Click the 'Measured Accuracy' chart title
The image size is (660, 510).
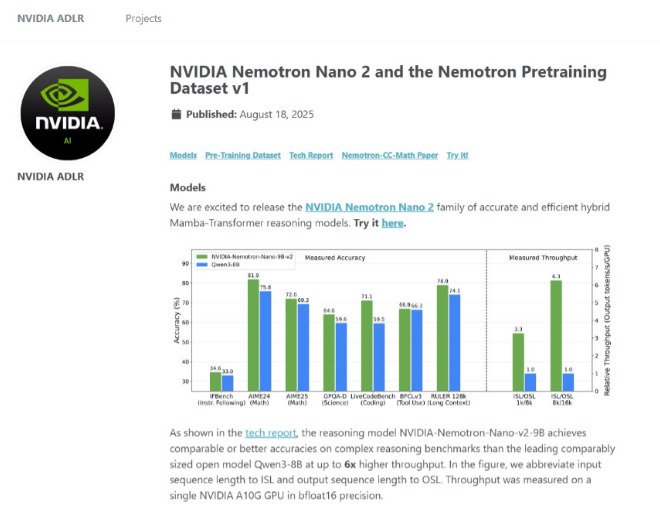click(x=335, y=258)
